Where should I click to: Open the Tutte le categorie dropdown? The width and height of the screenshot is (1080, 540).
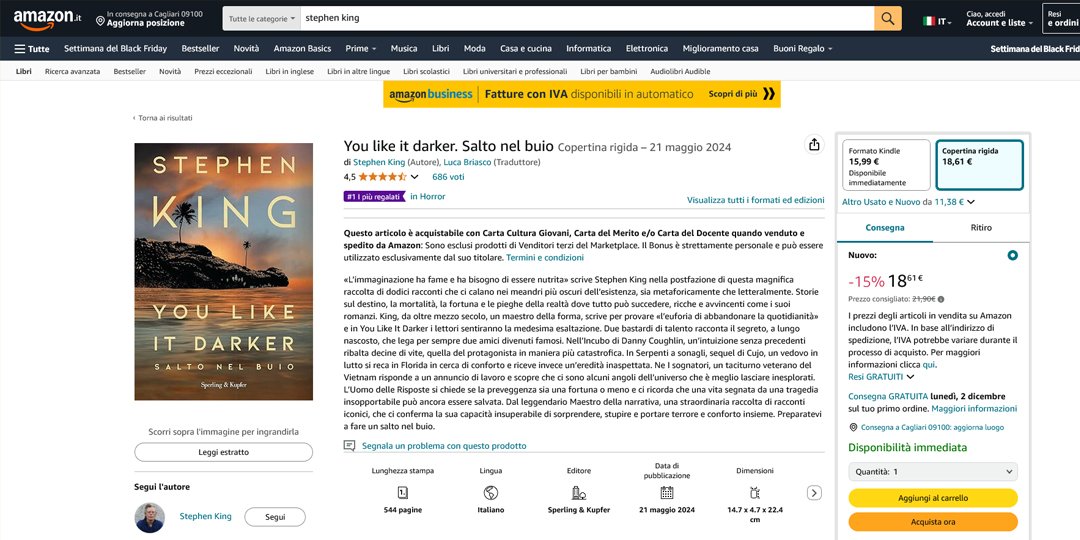262,19
